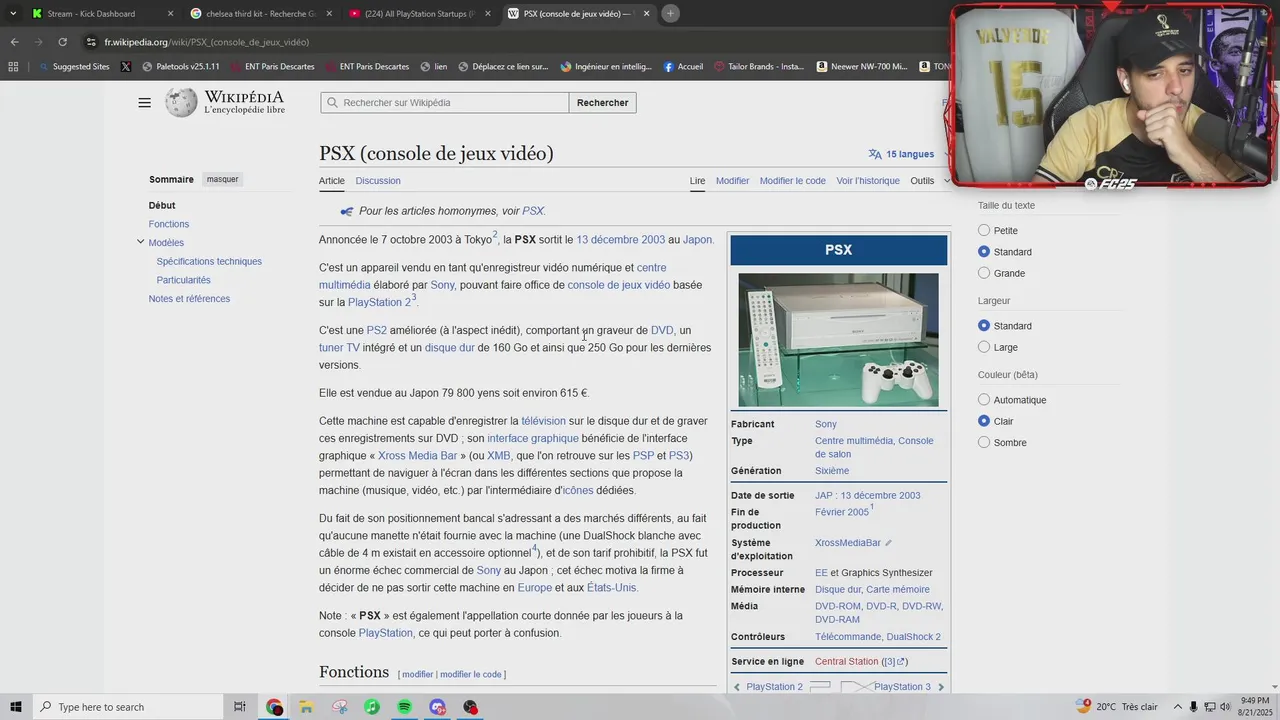Image resolution: width=1280 pixels, height=720 pixels.
Task: Reload the page with the refresh icon
Action: (x=62, y=42)
